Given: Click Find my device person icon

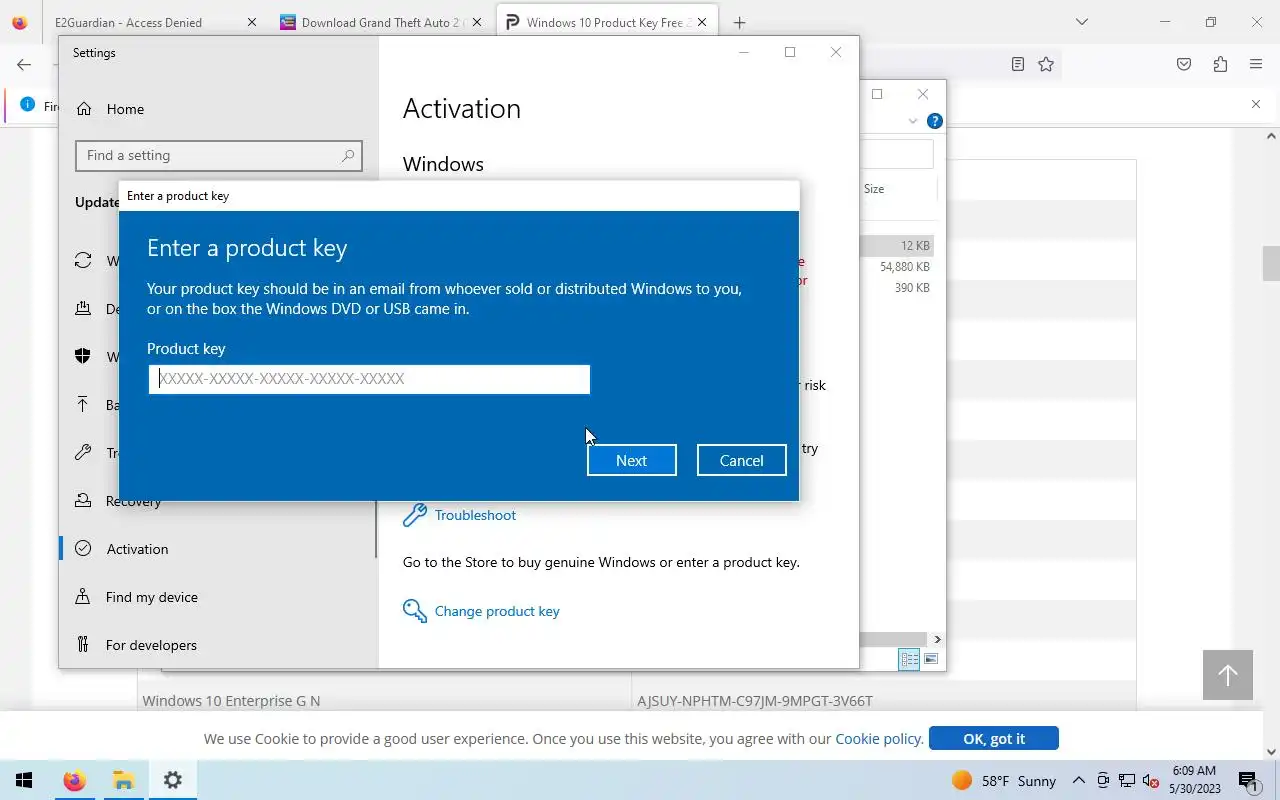Looking at the screenshot, I should pos(84,597).
